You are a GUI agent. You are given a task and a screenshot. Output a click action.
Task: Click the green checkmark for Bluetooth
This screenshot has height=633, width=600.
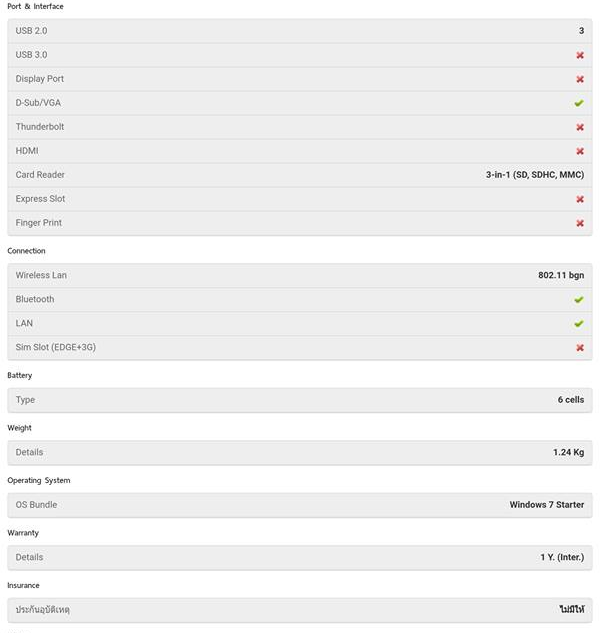(579, 299)
